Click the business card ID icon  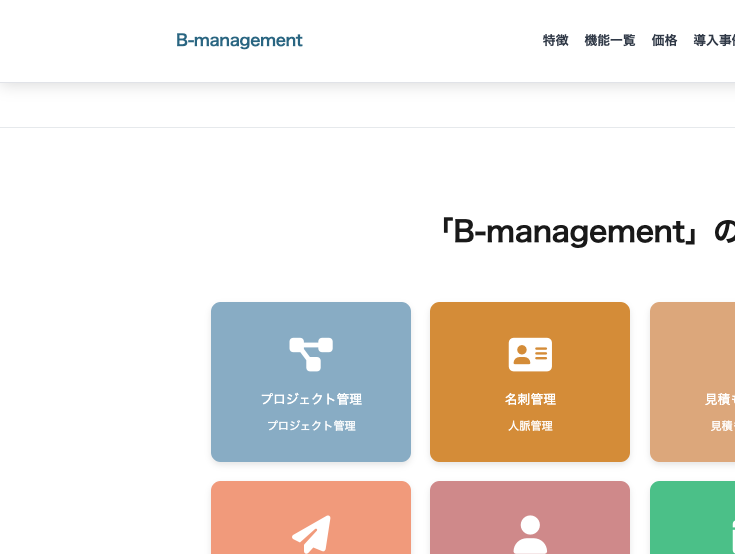(x=530, y=354)
